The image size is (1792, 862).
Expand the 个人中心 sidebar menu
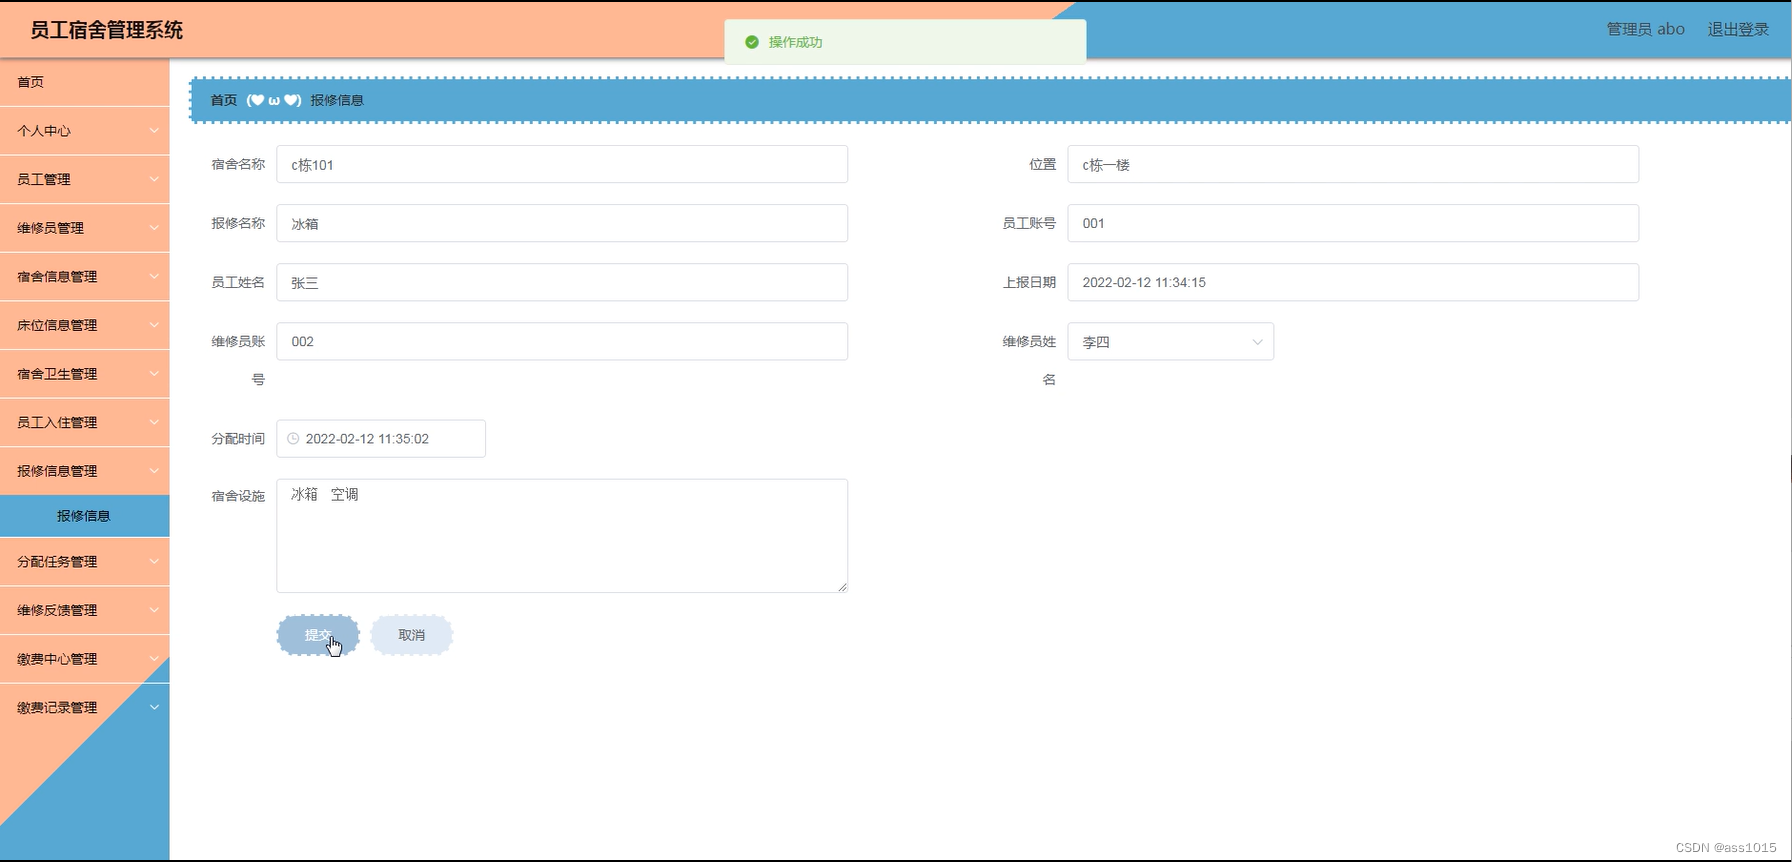pyautogui.click(x=85, y=131)
